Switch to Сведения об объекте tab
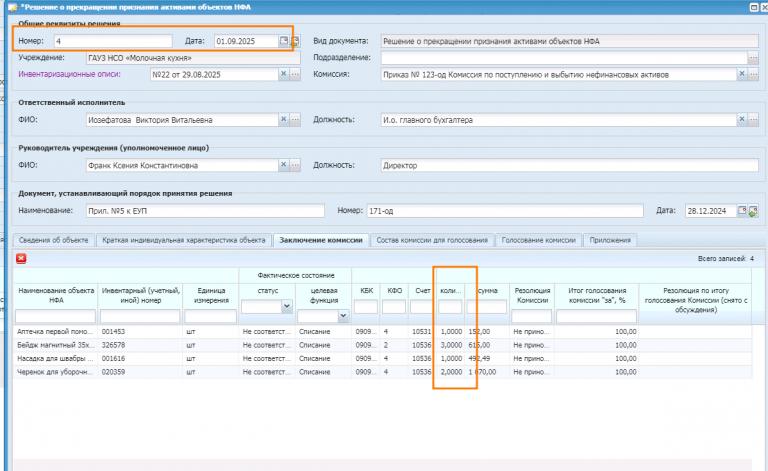 53,240
